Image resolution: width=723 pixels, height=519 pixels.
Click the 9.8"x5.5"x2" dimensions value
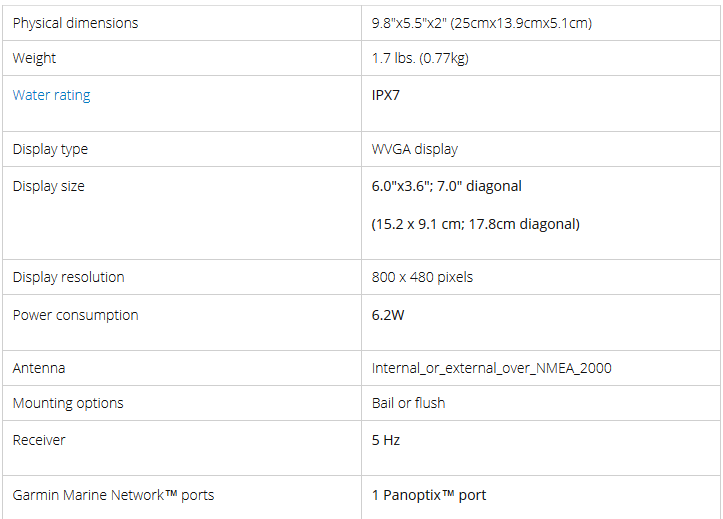(x=481, y=23)
